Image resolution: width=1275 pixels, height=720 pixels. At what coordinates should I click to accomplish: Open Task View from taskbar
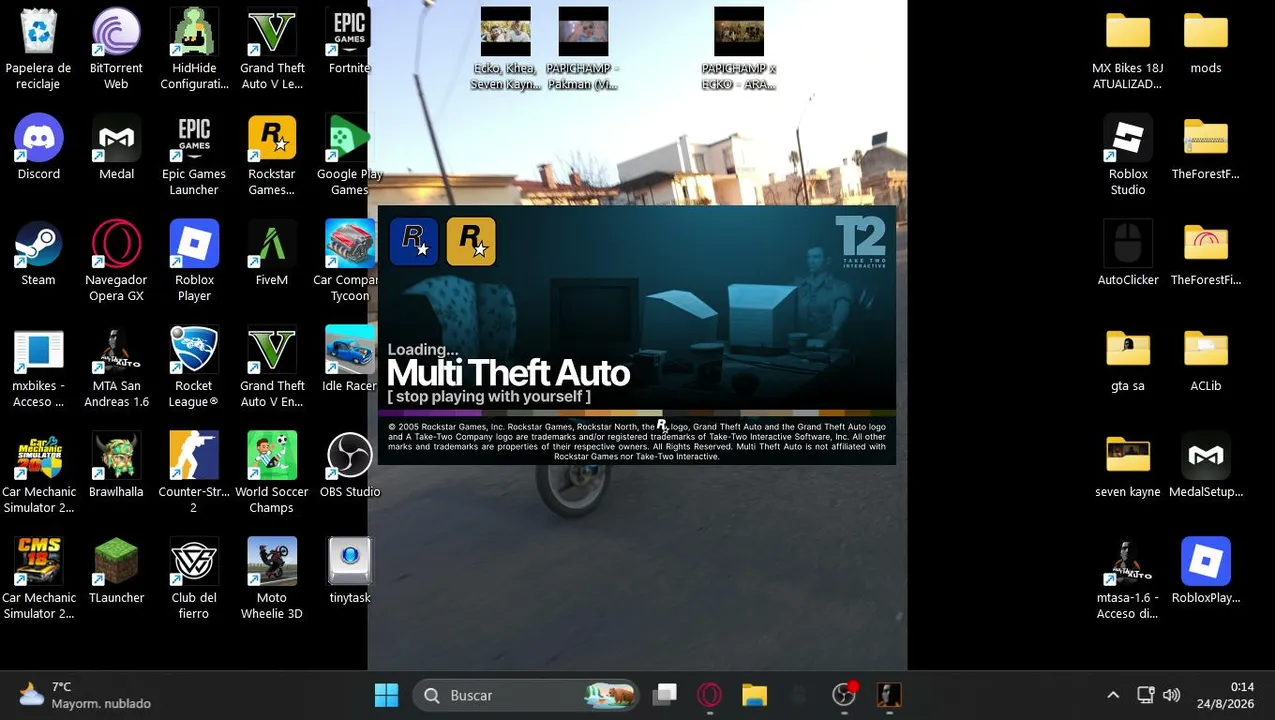click(x=665, y=695)
